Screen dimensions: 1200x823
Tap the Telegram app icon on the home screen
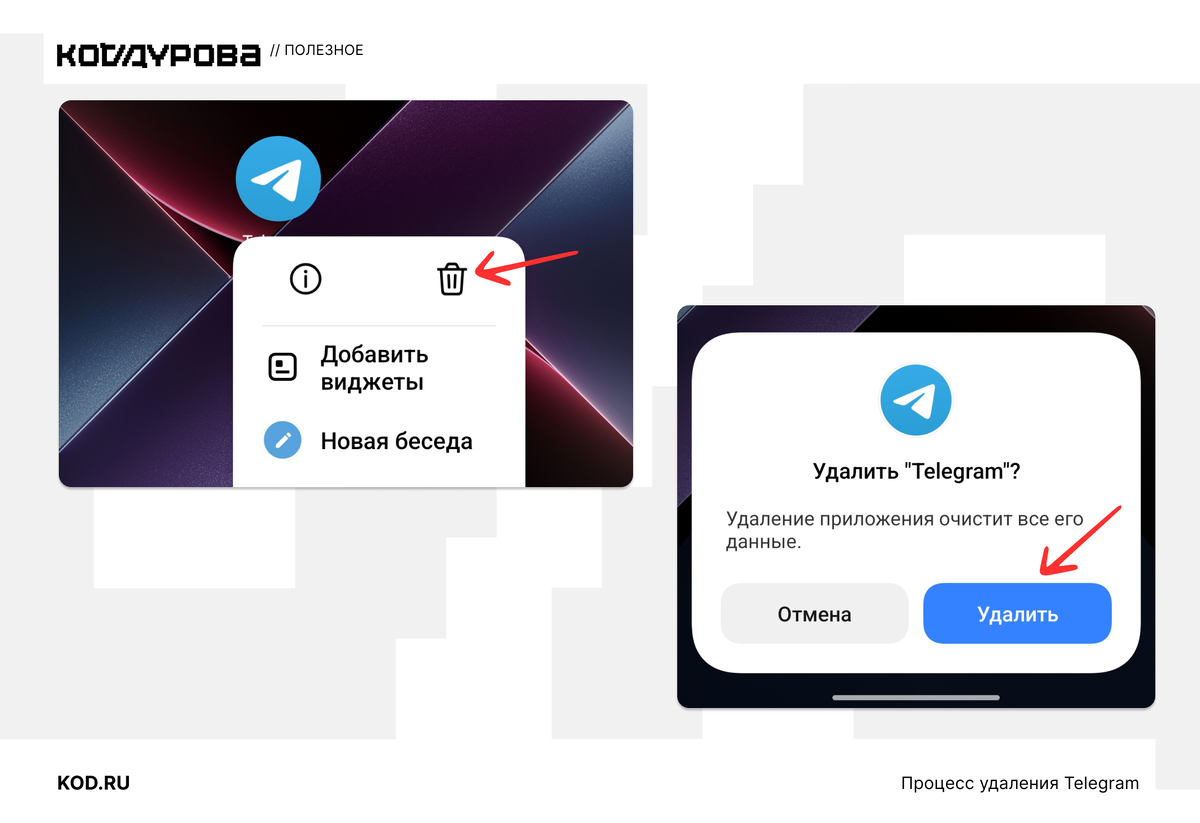point(278,180)
